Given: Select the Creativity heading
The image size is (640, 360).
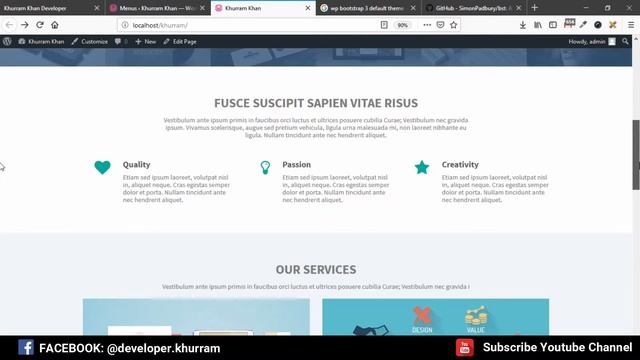Looking at the screenshot, I should tap(460, 164).
